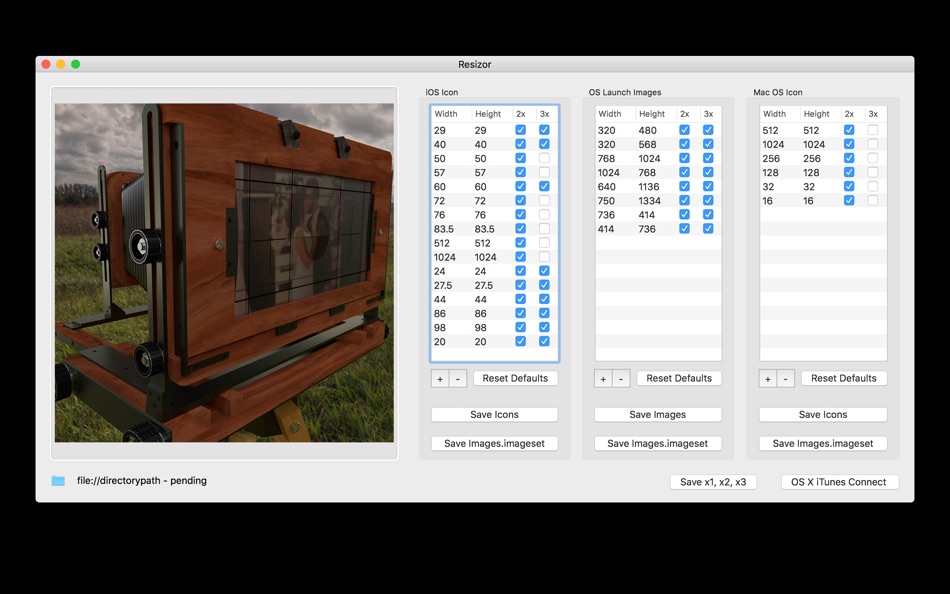The image size is (950, 594).
Task: Toggle 2x for Mac icon size 16
Action: coord(848,200)
